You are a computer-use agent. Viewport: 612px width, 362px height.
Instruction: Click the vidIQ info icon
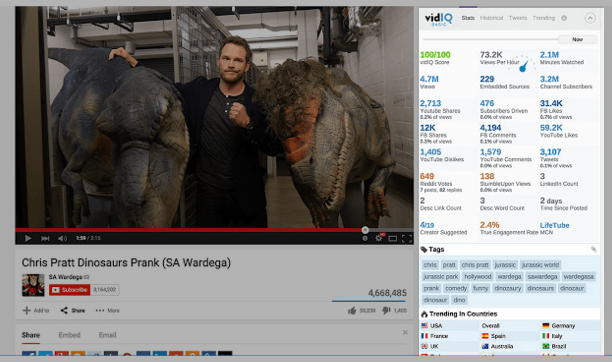pos(564,18)
